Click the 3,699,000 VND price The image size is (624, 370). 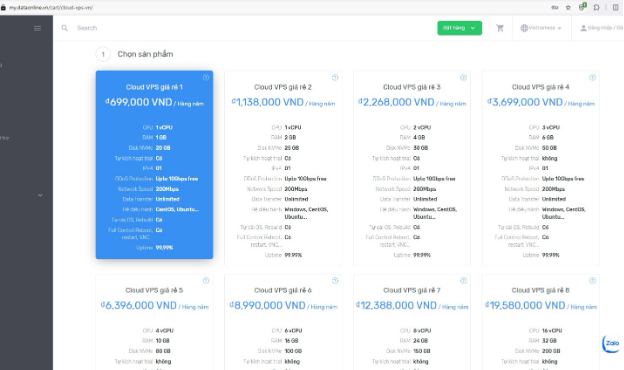click(x=525, y=102)
